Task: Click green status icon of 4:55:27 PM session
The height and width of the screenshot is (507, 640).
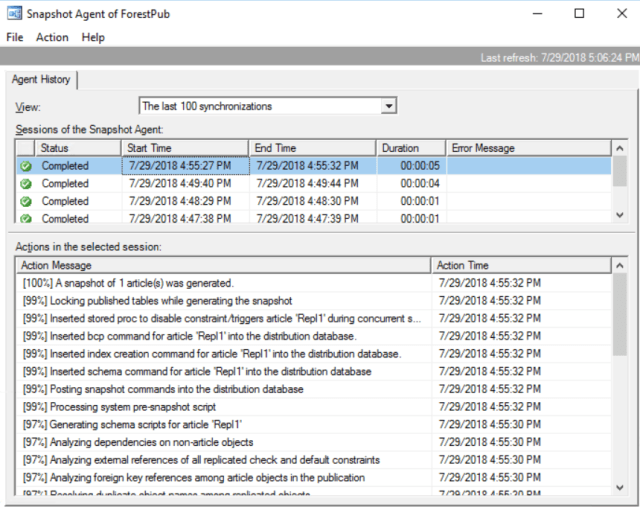Action: (x=26, y=166)
